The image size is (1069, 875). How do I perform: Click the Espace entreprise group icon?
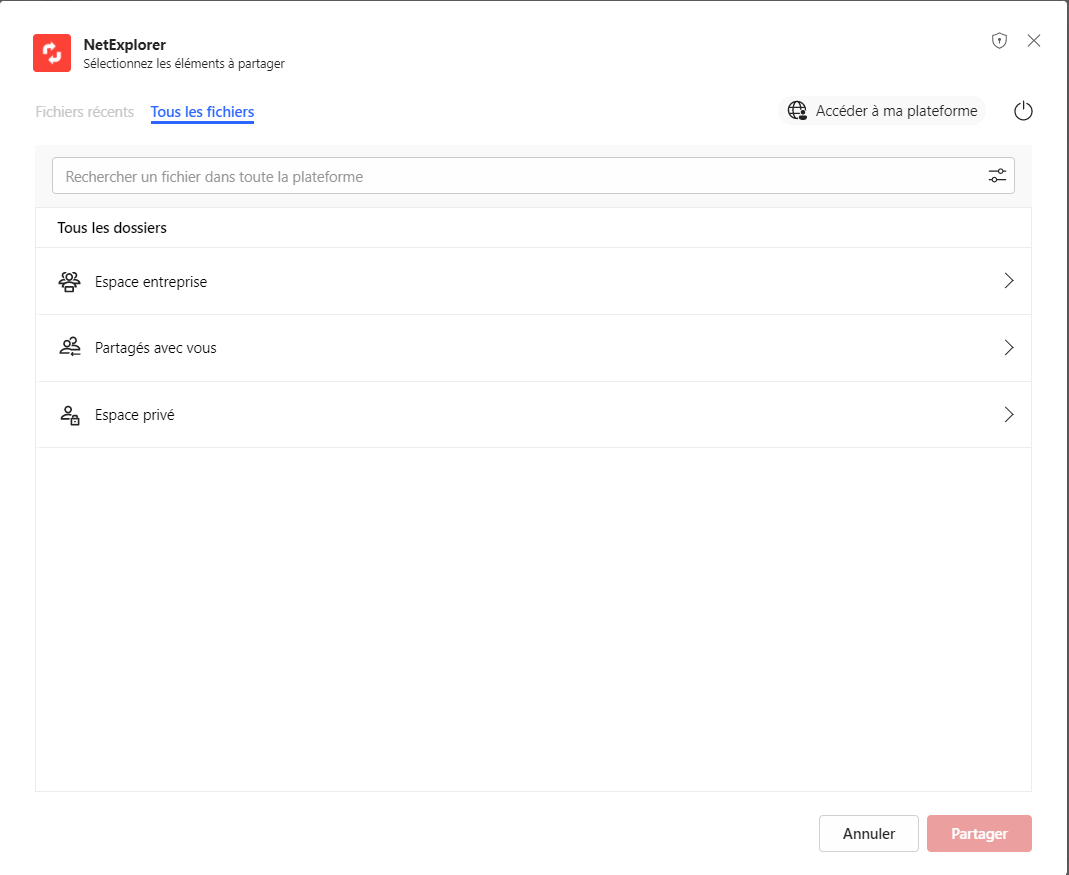tap(69, 282)
